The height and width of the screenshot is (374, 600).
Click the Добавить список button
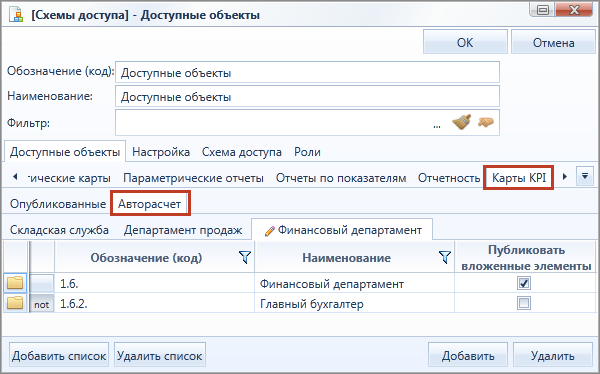pos(59,356)
